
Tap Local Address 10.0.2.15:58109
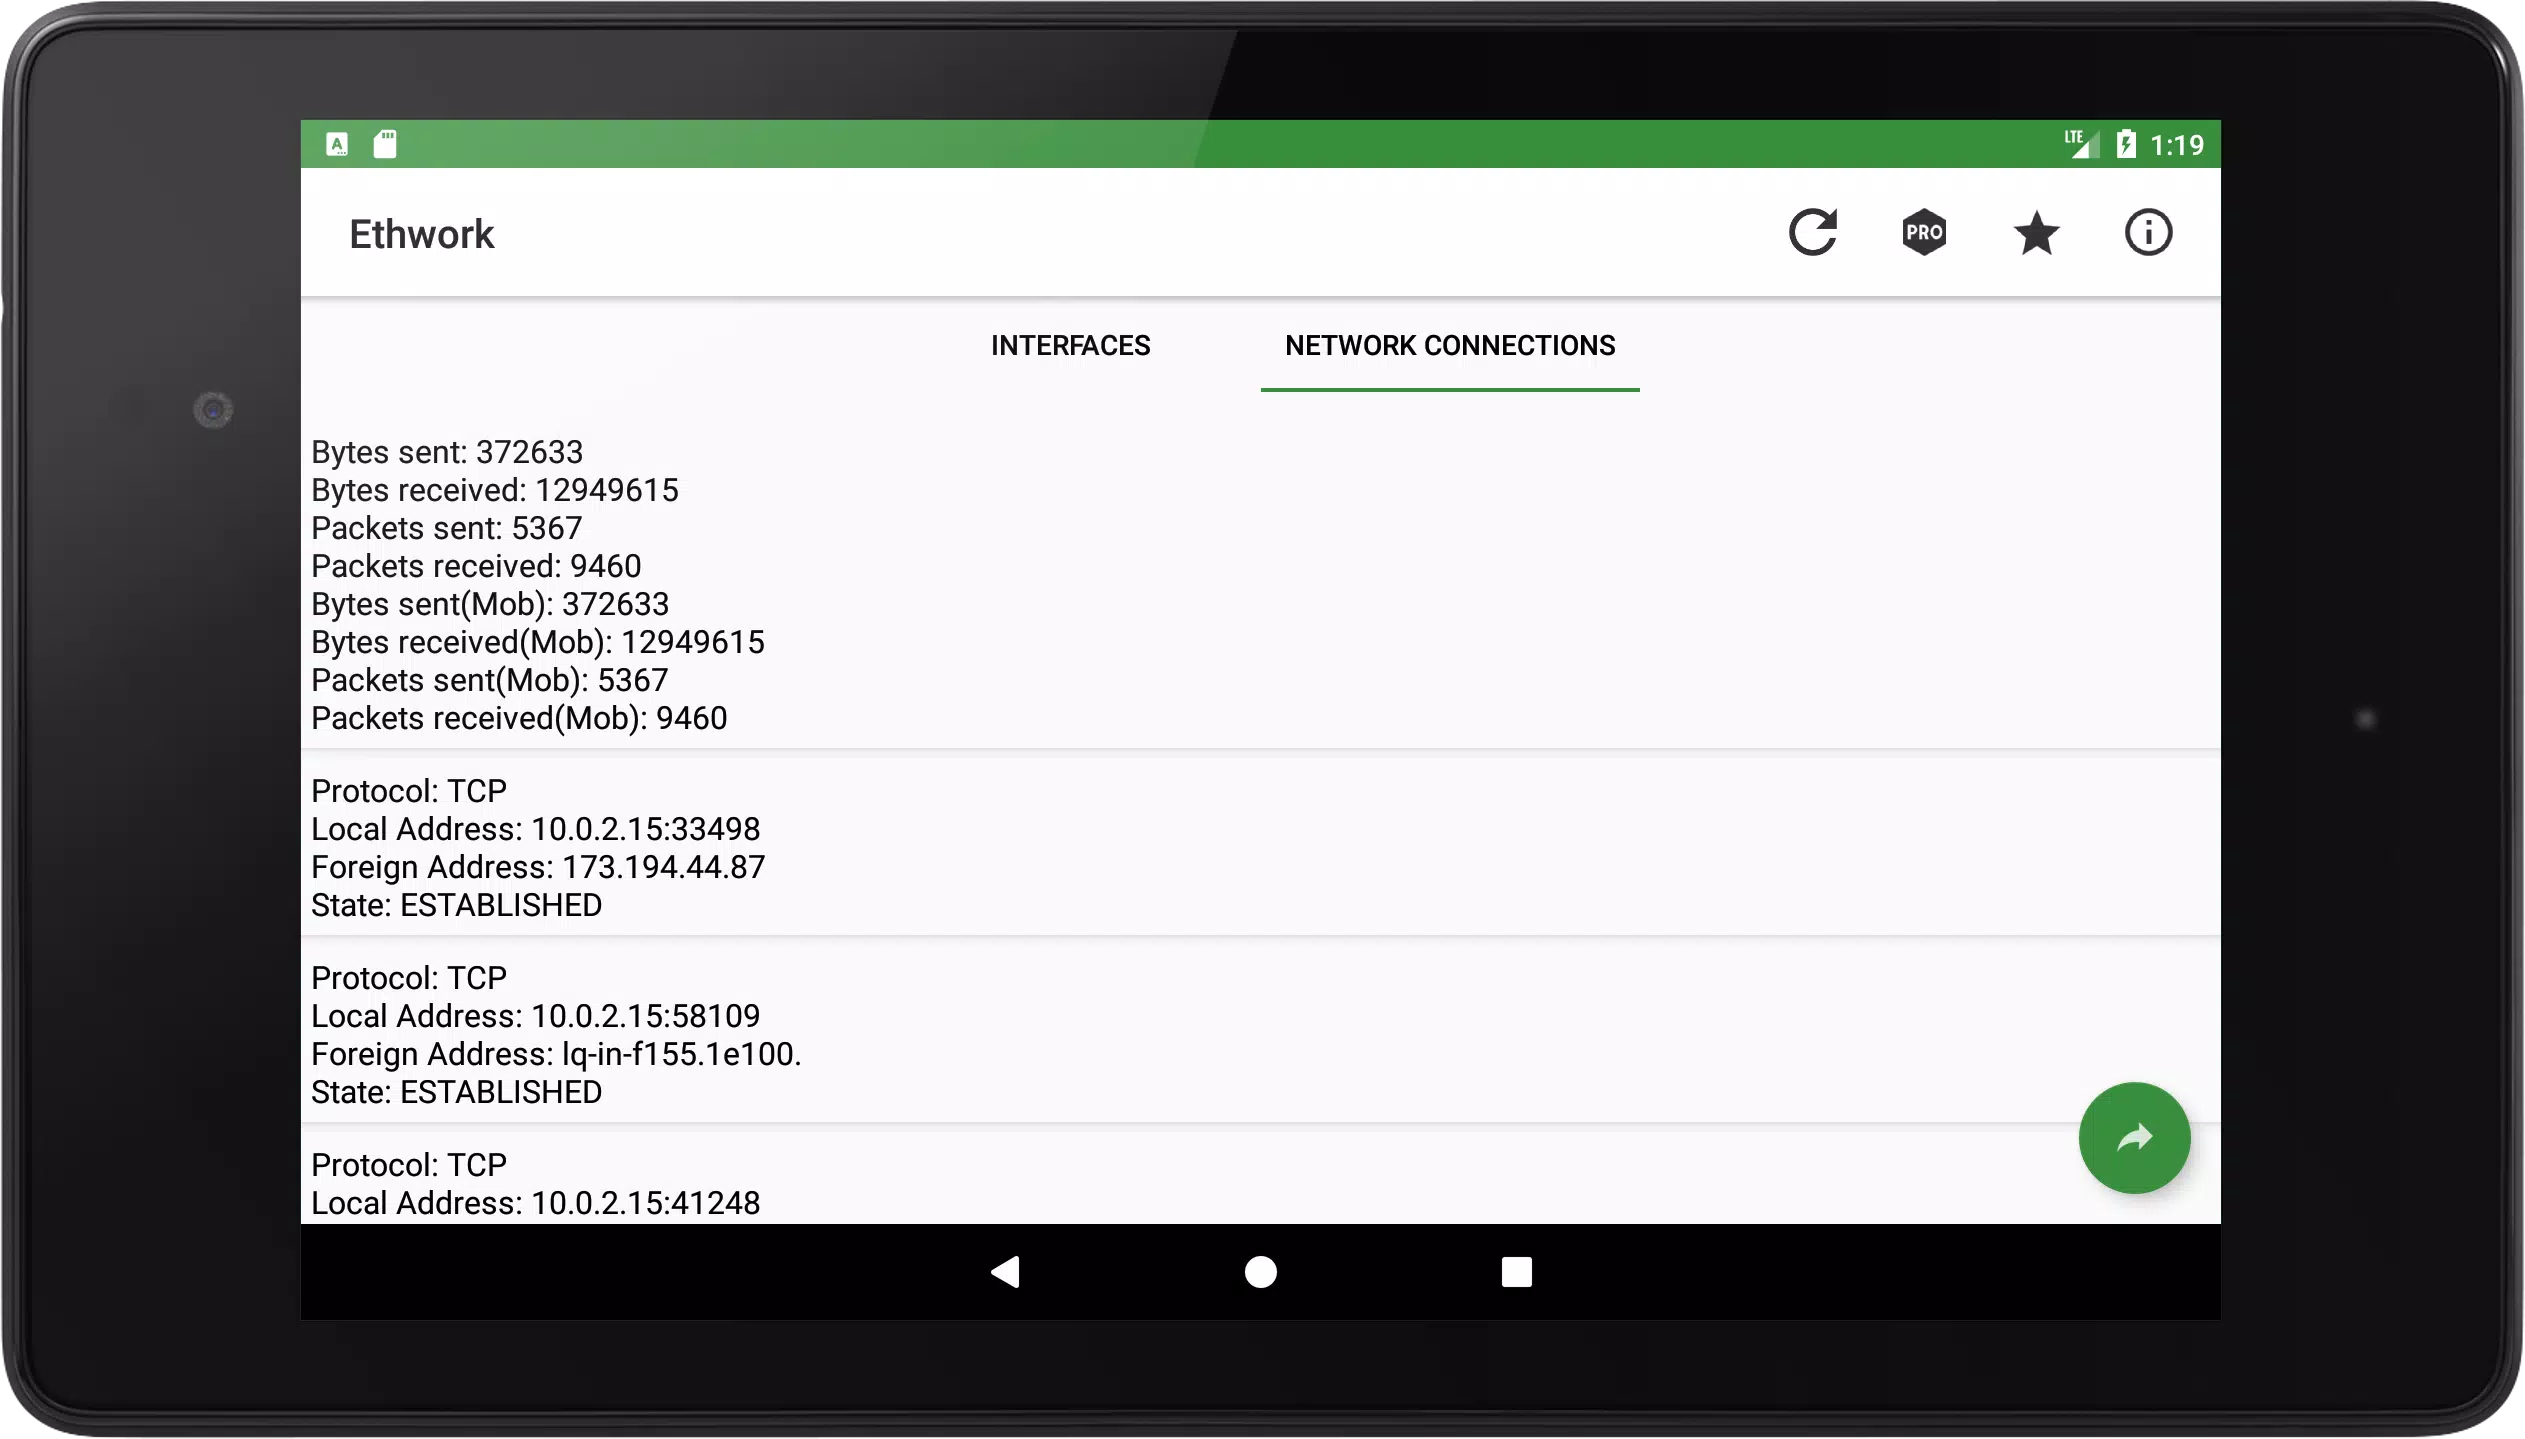(x=536, y=1016)
